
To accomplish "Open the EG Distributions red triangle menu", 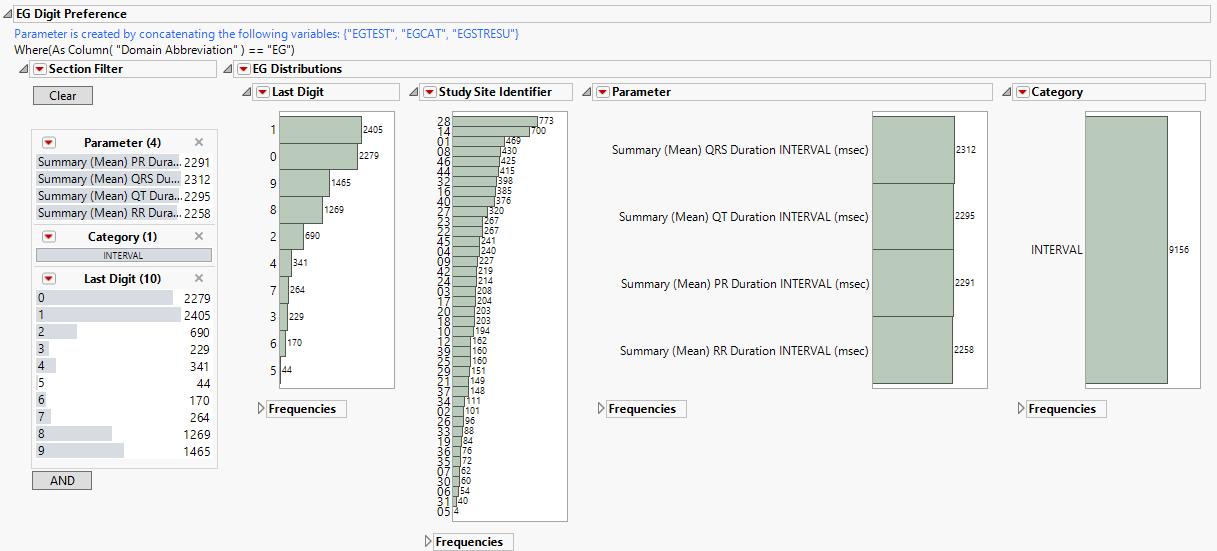I will click(x=244, y=69).
